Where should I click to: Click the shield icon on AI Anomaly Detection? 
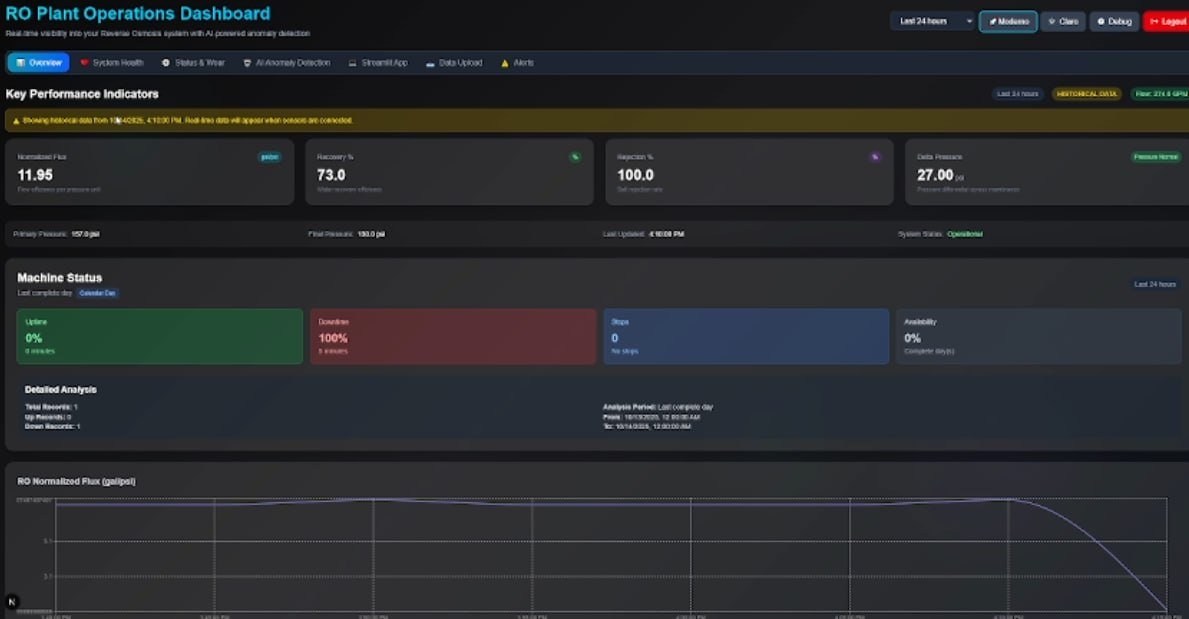[x=247, y=63]
